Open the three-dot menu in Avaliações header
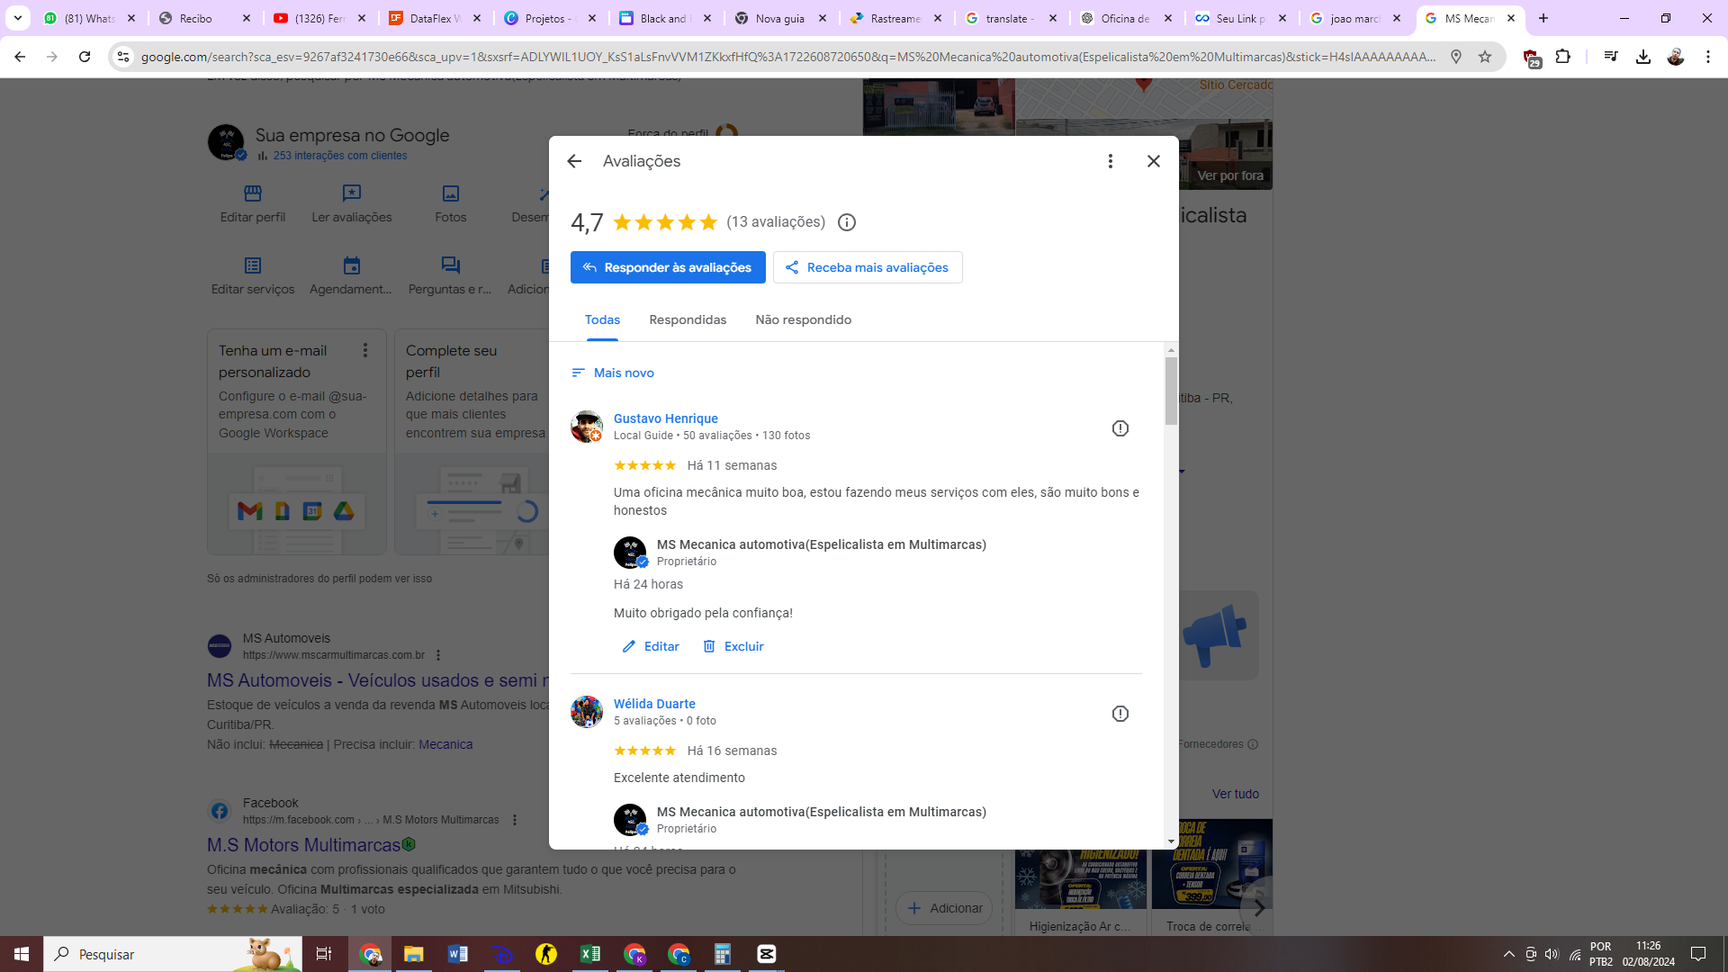 (1110, 161)
